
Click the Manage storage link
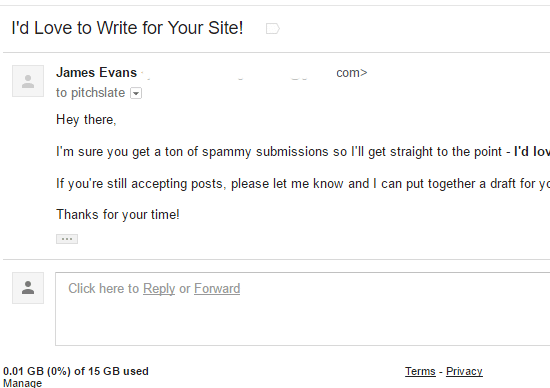click(x=22, y=383)
